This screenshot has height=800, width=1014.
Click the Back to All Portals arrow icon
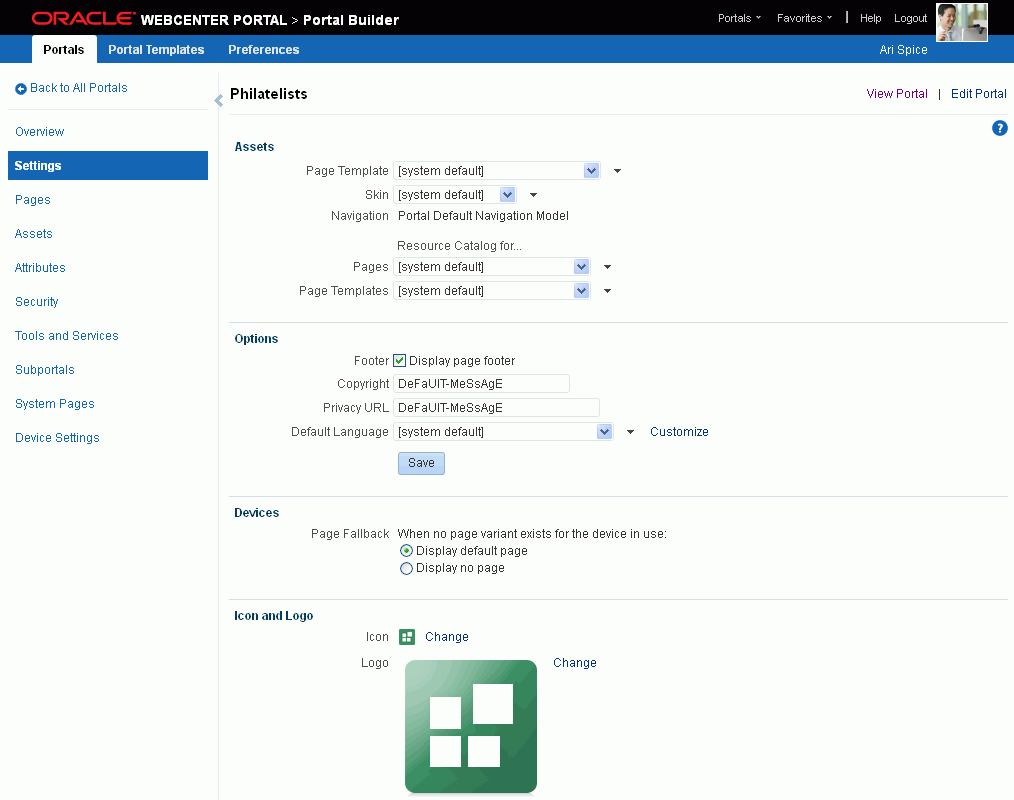click(21, 89)
